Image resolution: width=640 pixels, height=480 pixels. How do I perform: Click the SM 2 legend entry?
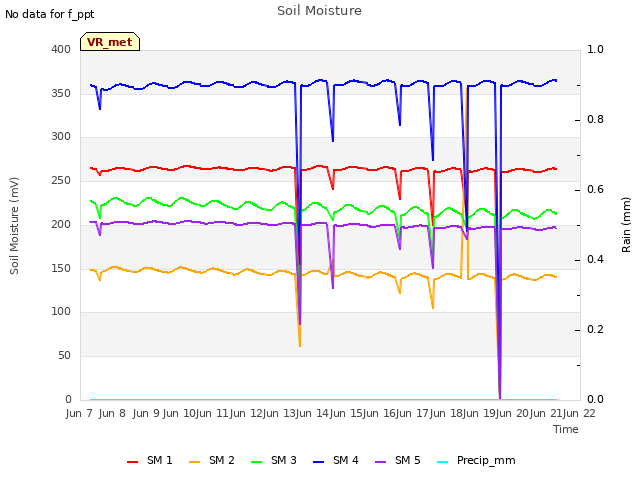pyautogui.click(x=212, y=461)
